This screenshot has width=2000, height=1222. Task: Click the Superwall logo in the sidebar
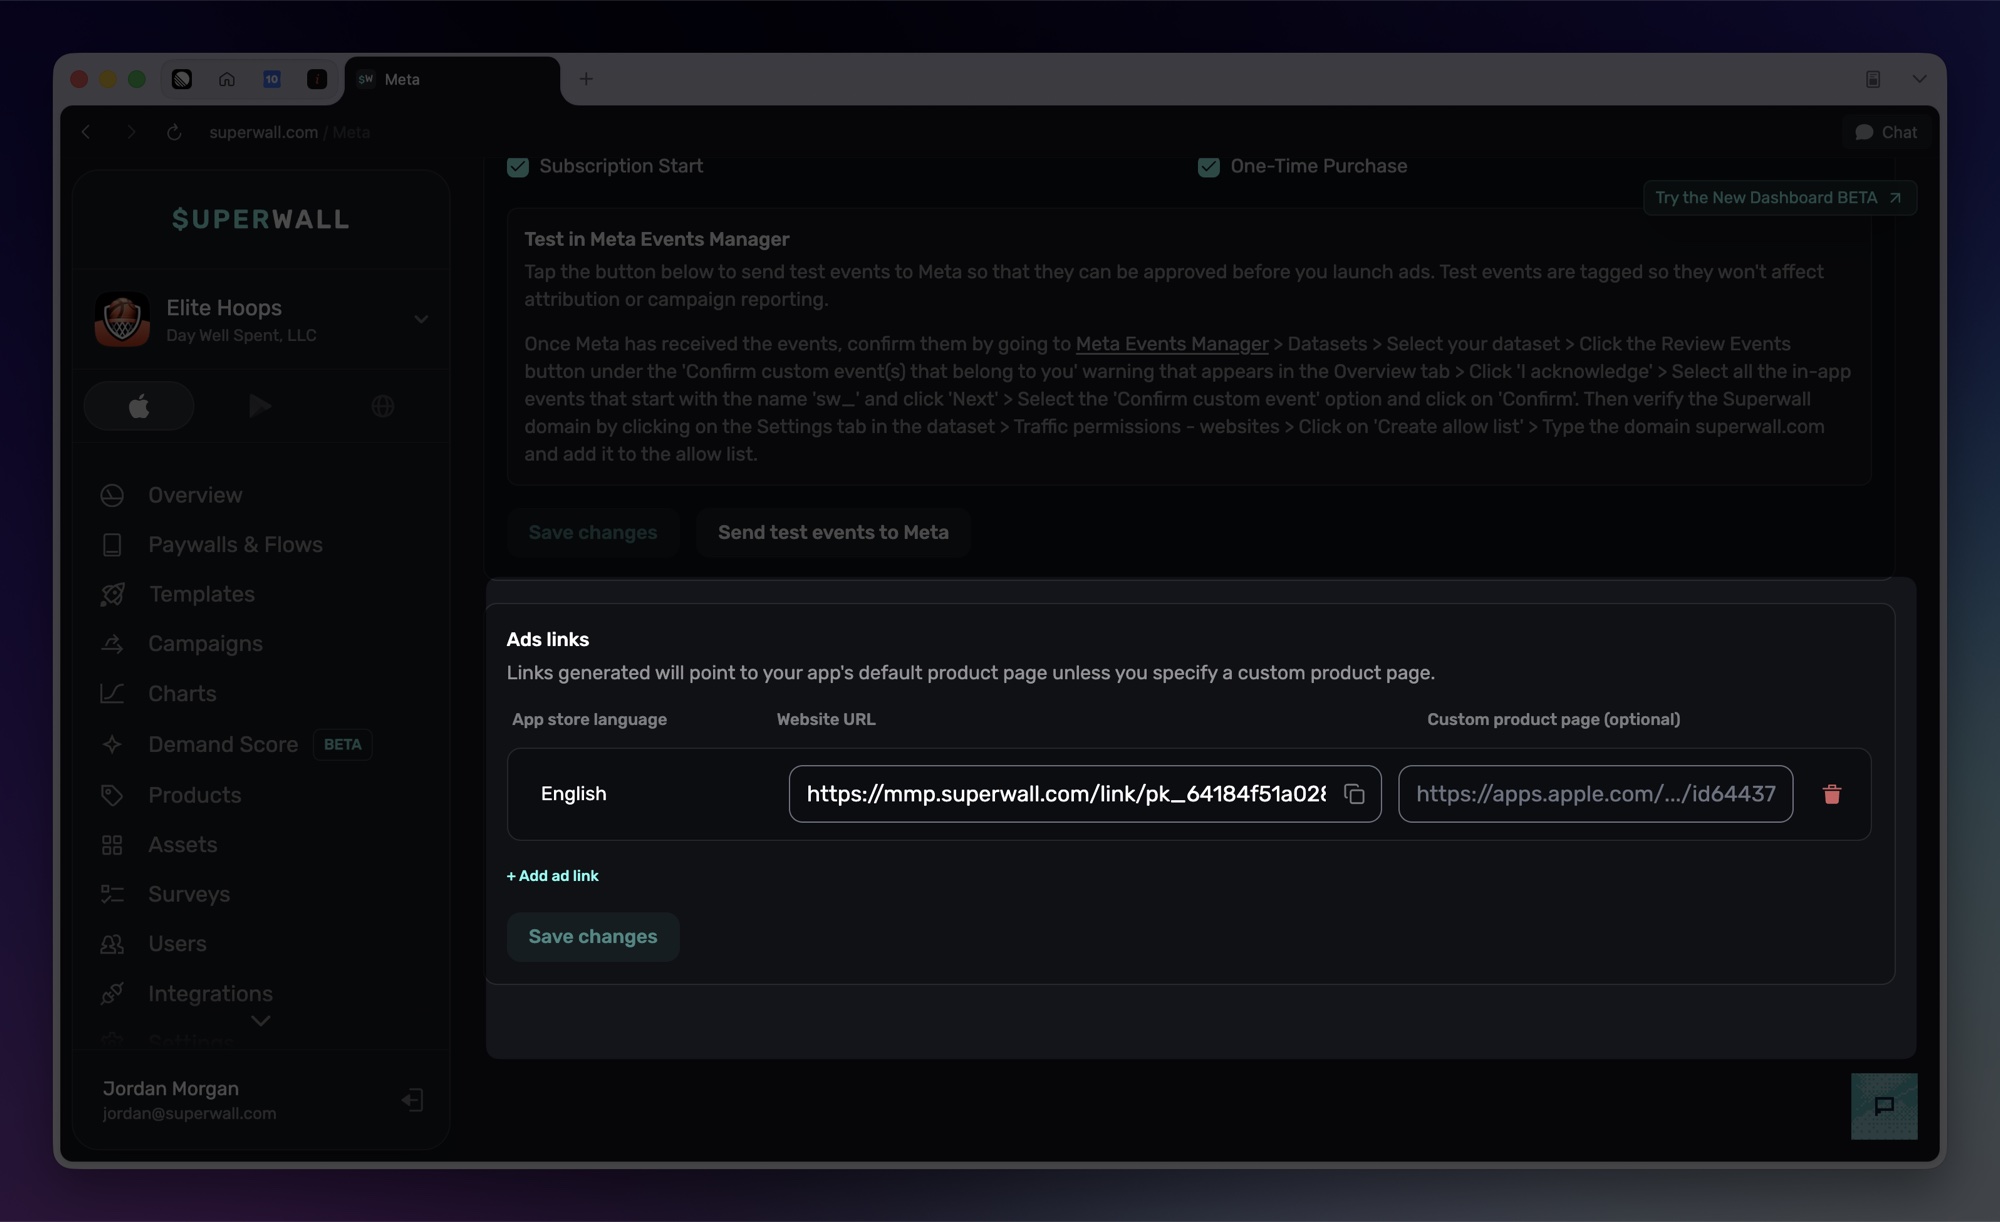(x=261, y=219)
